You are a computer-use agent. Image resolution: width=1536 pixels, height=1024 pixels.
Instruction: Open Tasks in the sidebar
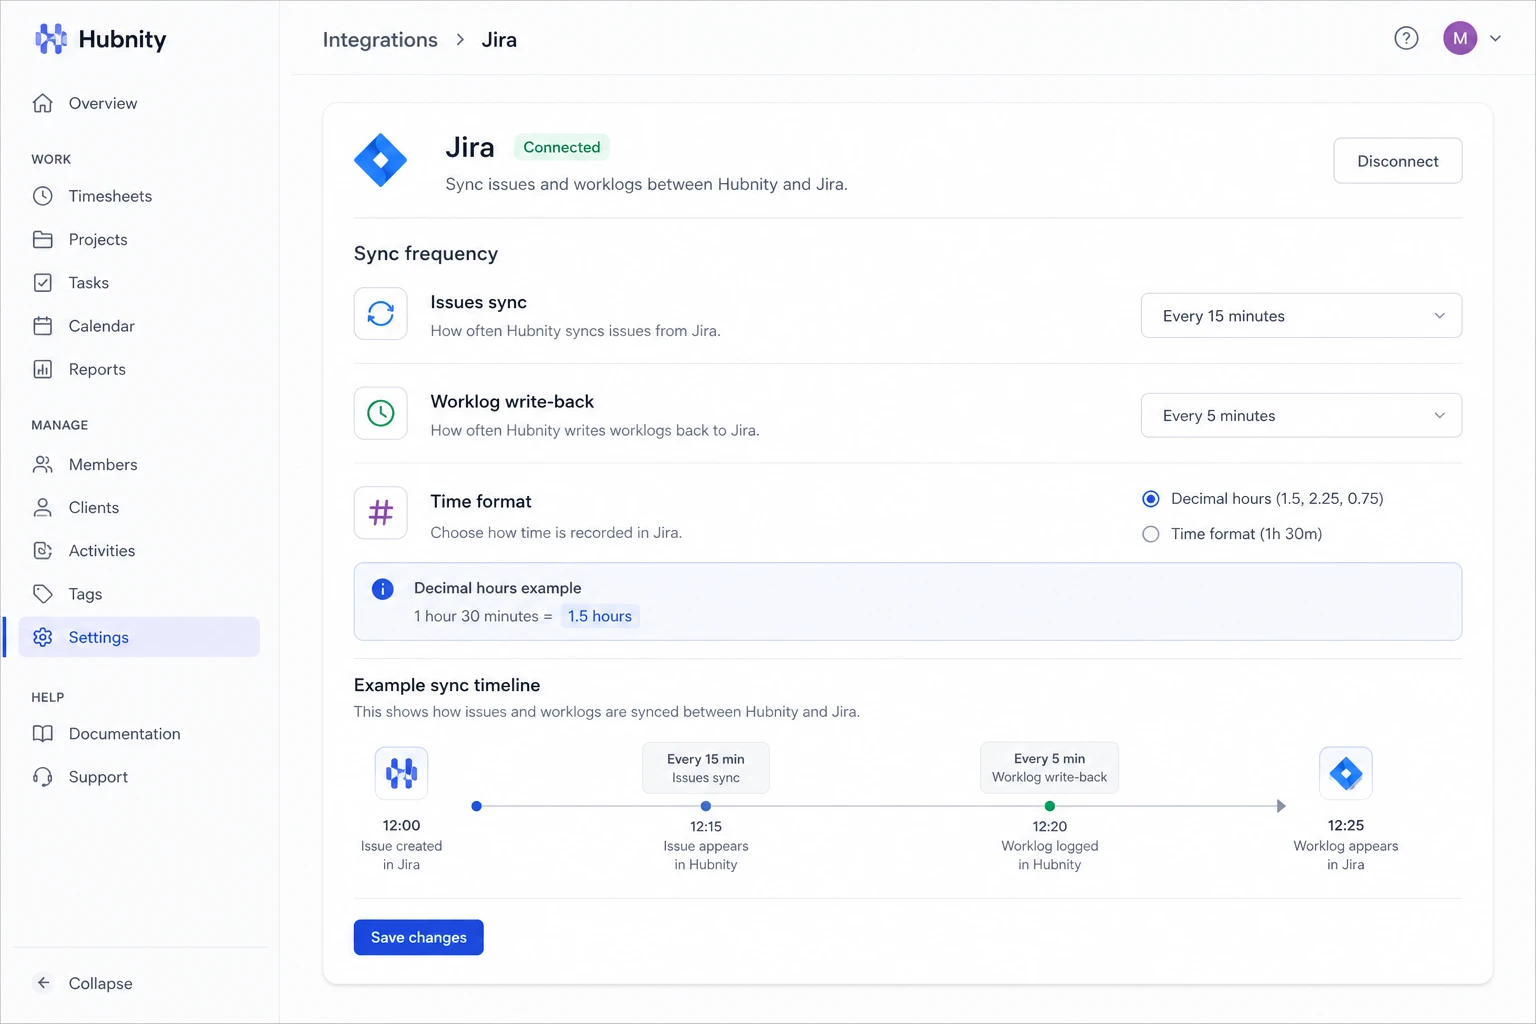point(139,282)
